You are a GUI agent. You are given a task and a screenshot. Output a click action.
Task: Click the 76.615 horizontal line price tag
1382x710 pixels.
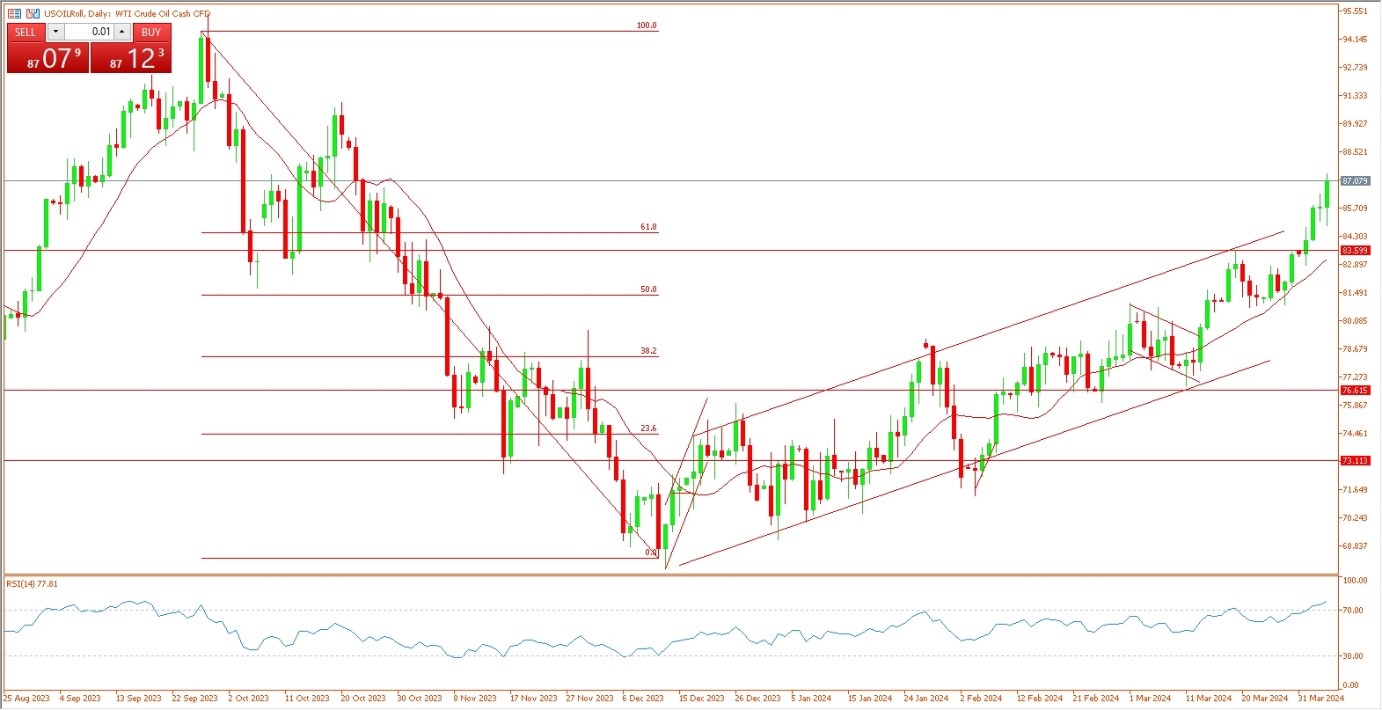1355,390
